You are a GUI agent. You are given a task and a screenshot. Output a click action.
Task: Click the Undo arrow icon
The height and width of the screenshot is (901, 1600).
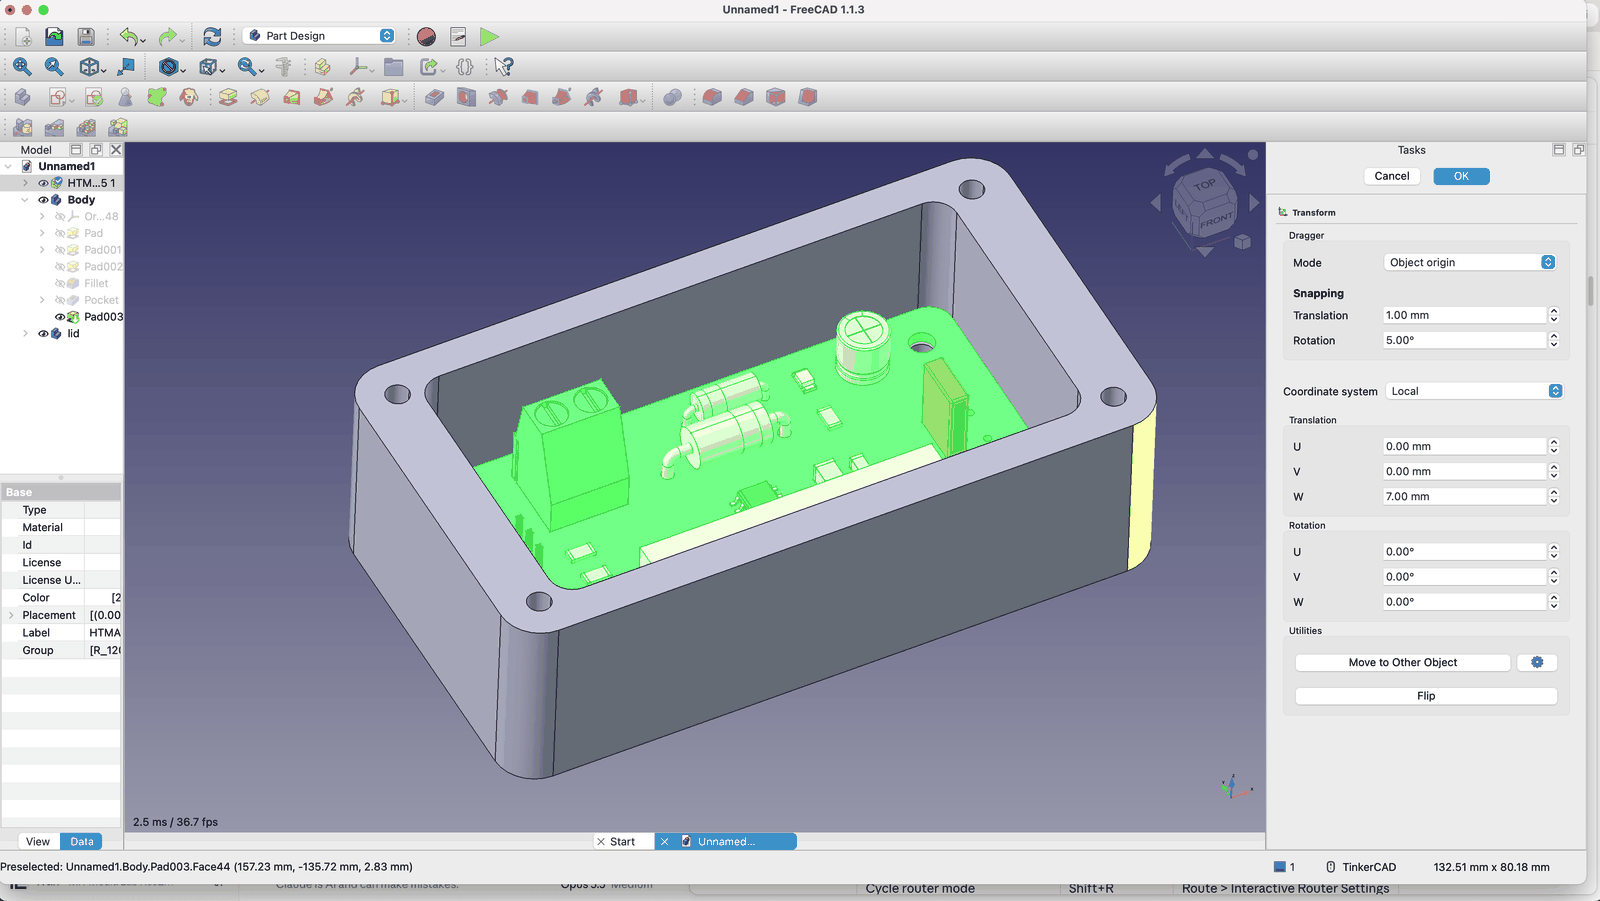click(x=128, y=36)
